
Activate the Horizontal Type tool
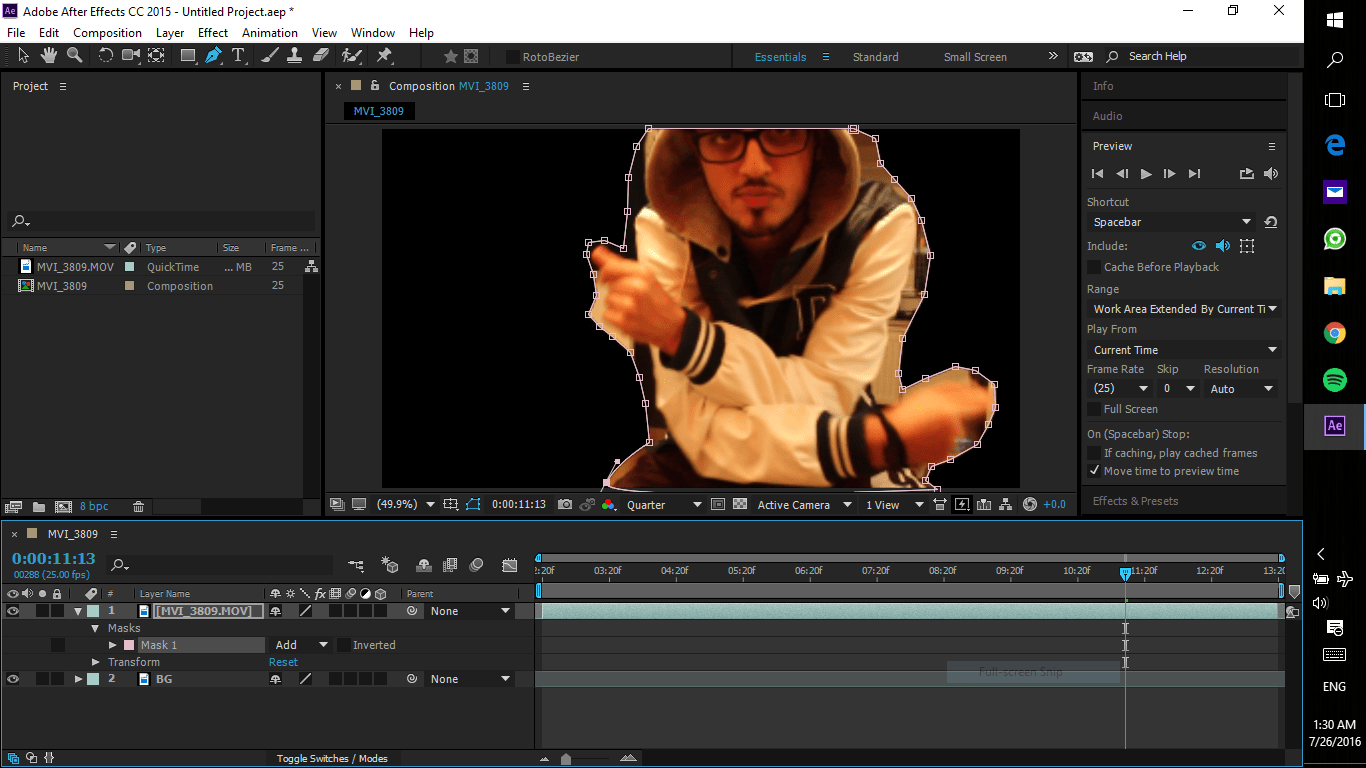[238, 56]
